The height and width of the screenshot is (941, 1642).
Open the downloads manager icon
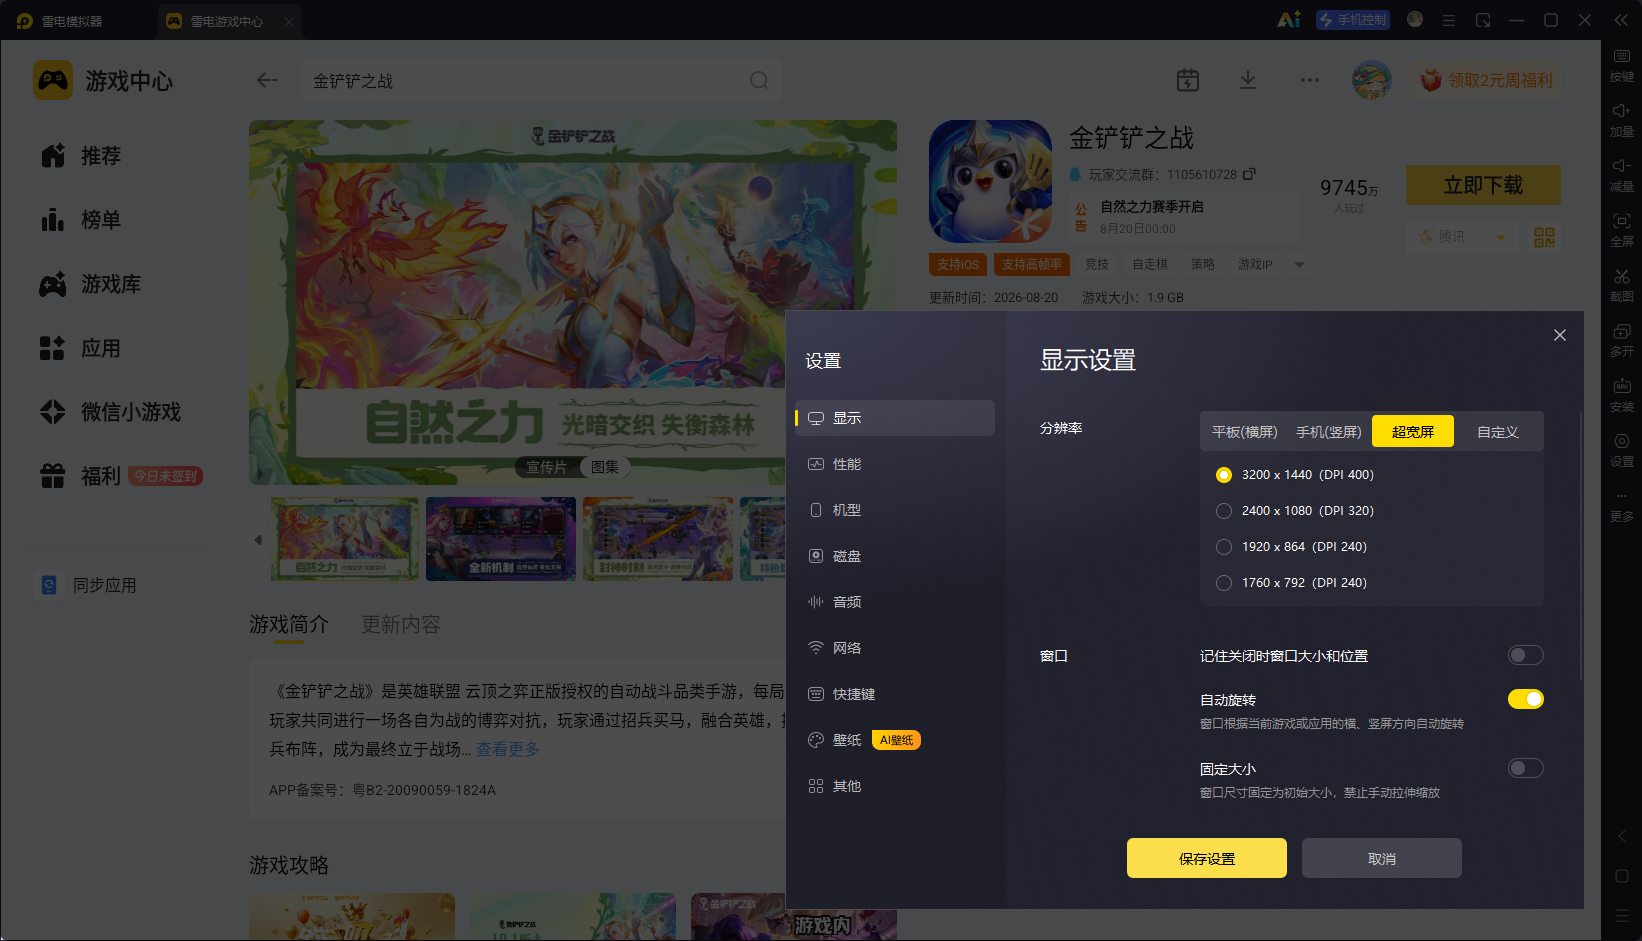[x=1248, y=80]
